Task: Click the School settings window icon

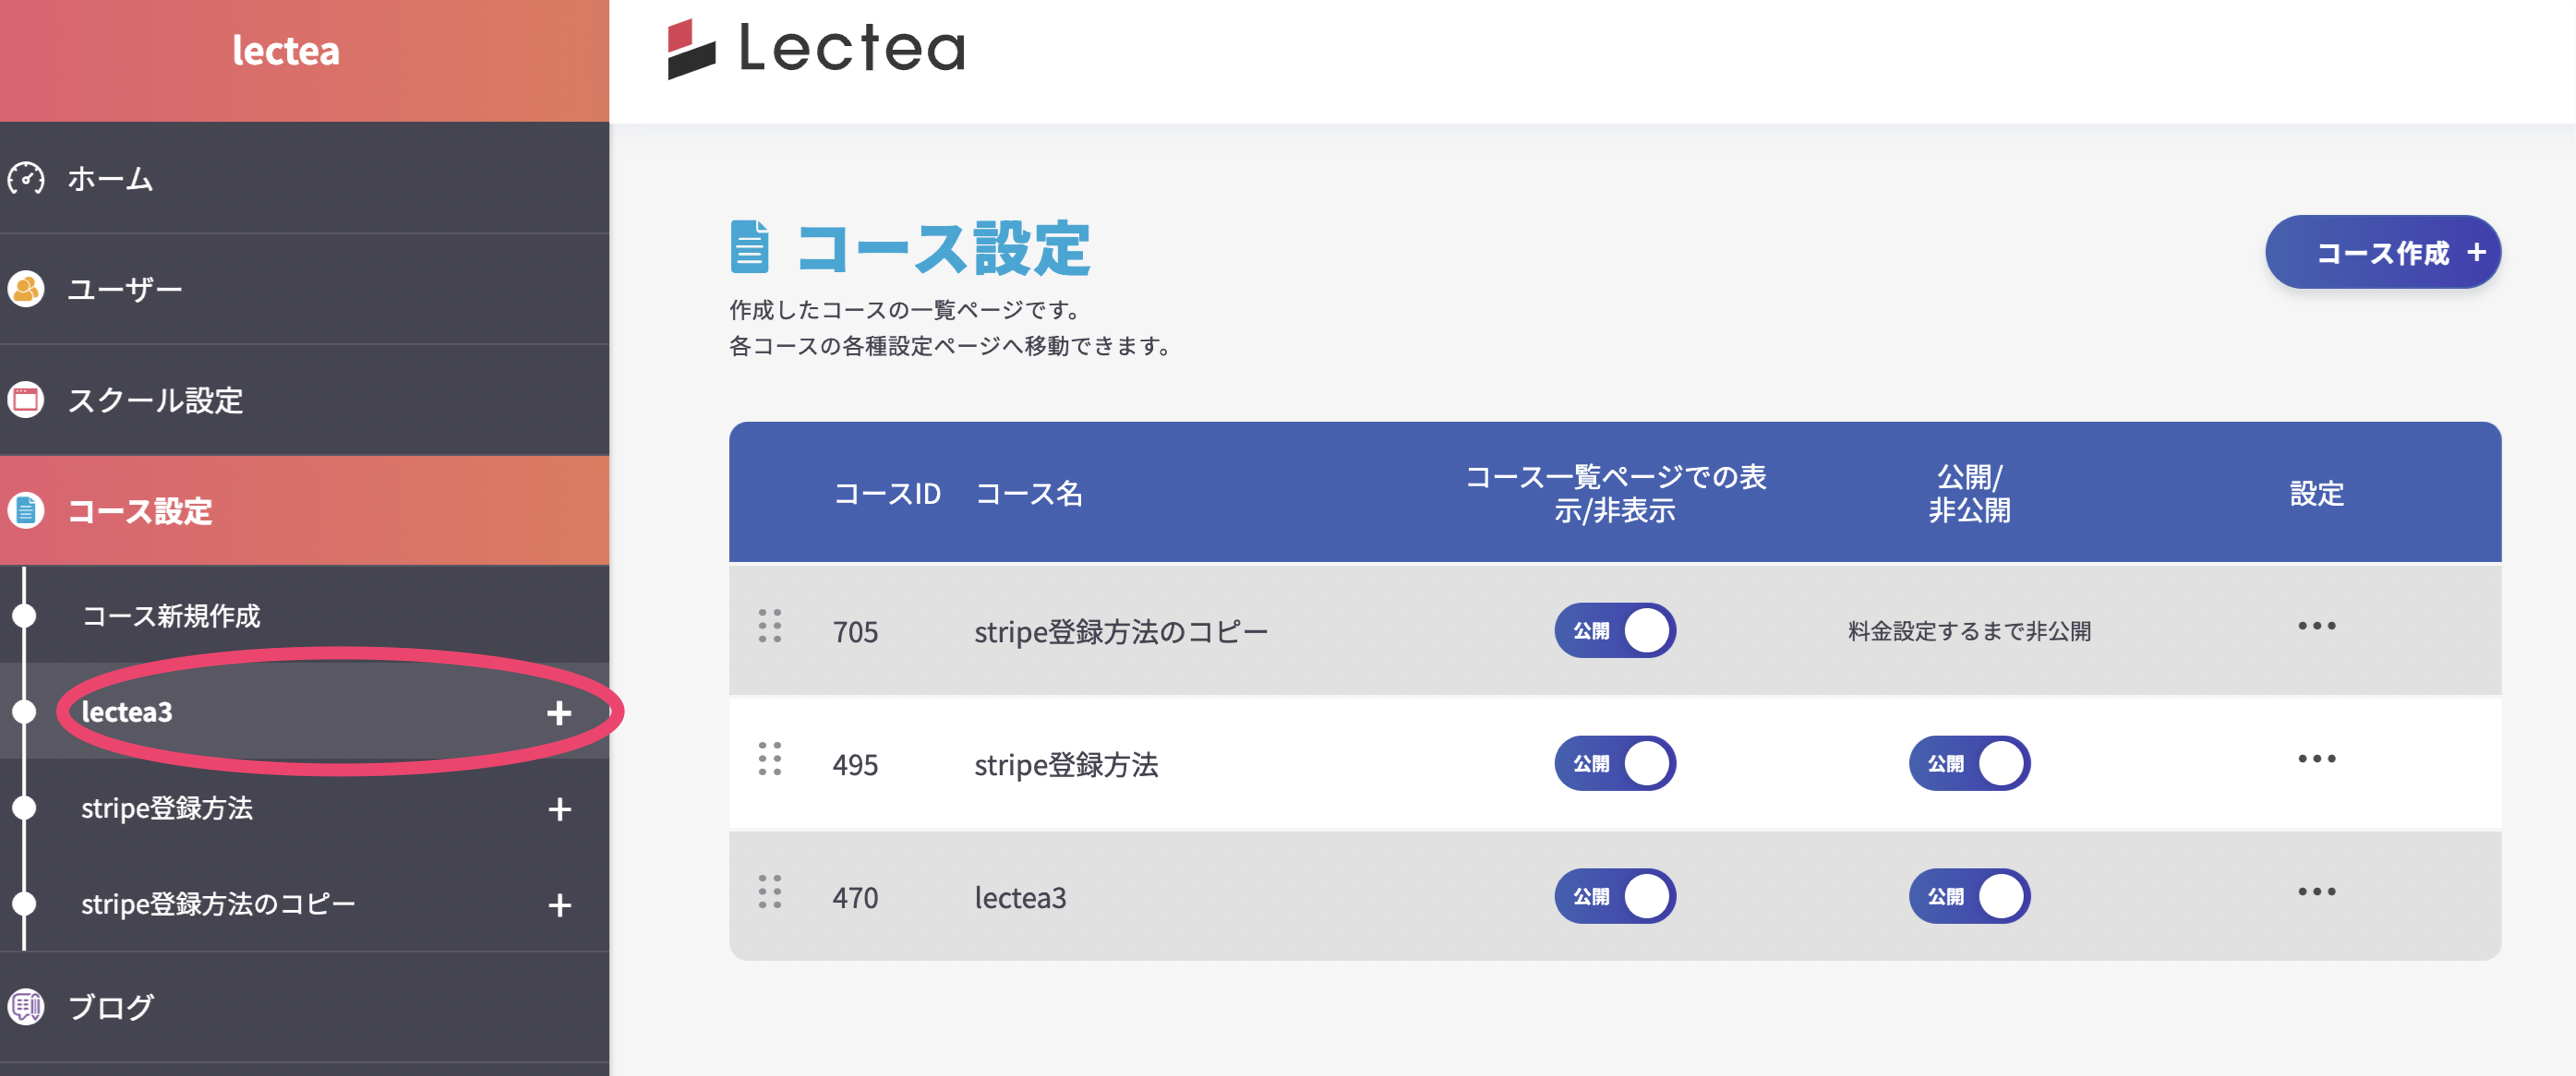Action: click(26, 400)
